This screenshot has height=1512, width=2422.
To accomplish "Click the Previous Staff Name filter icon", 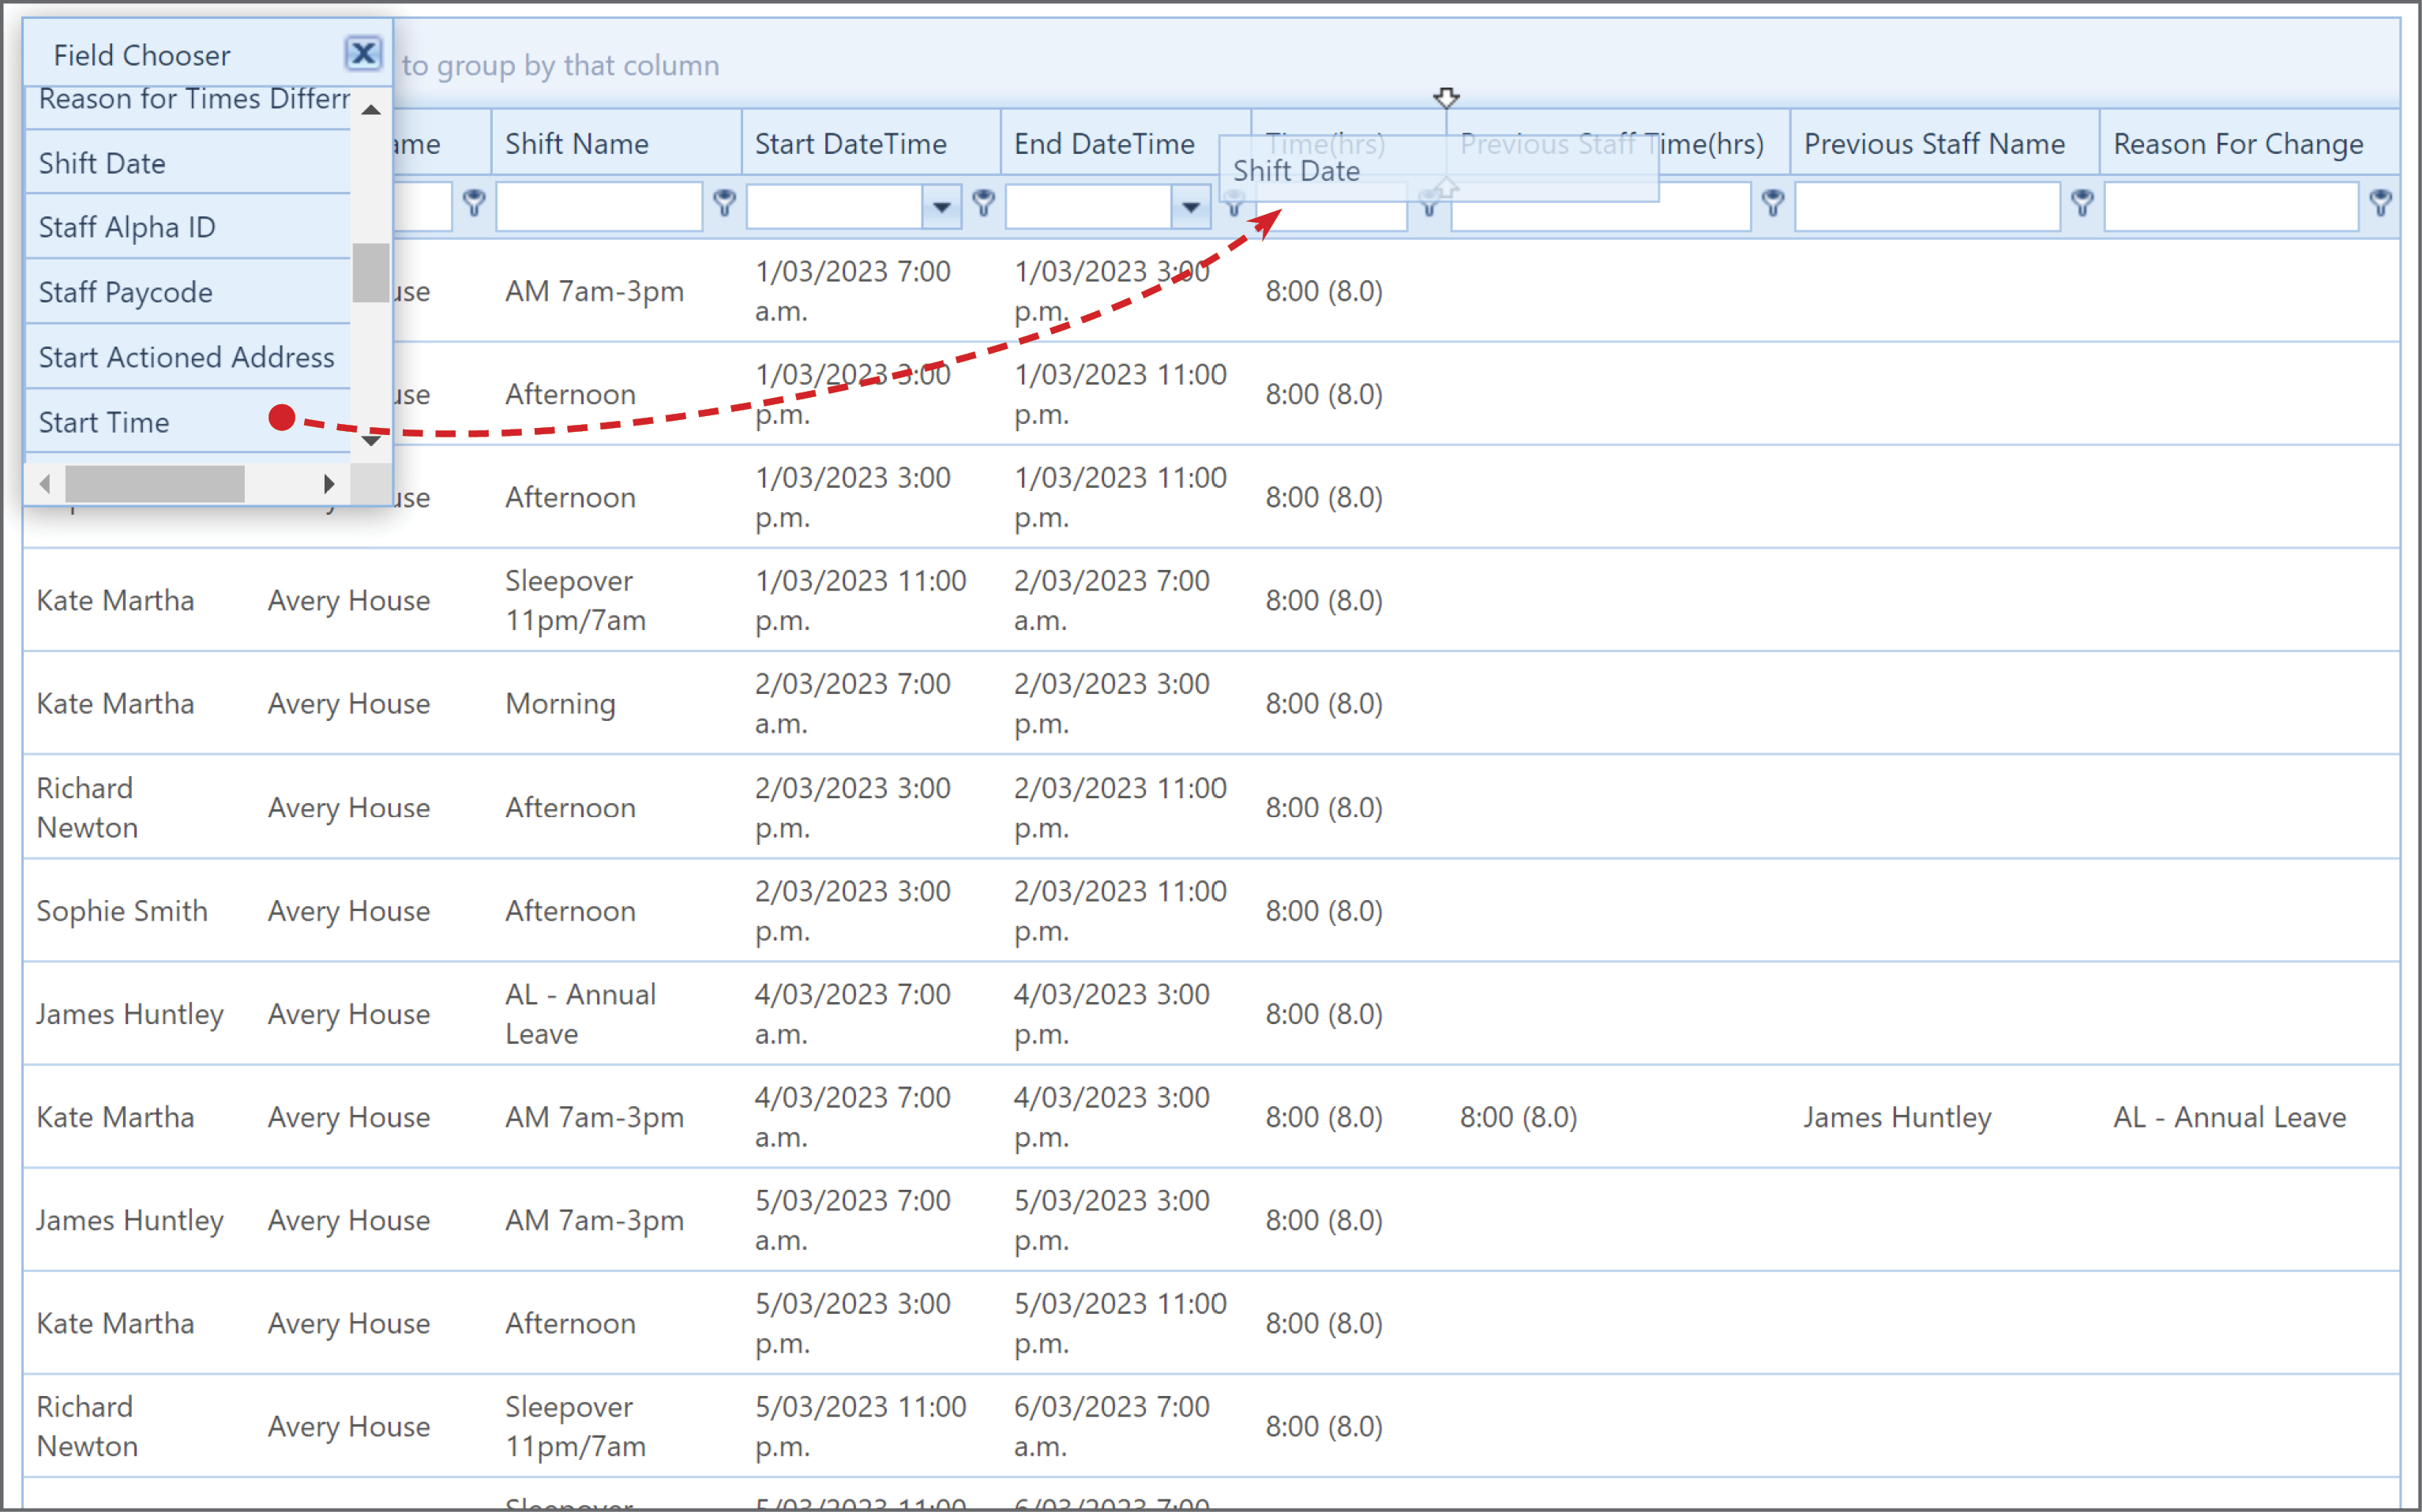I will pyautogui.click(x=2083, y=204).
